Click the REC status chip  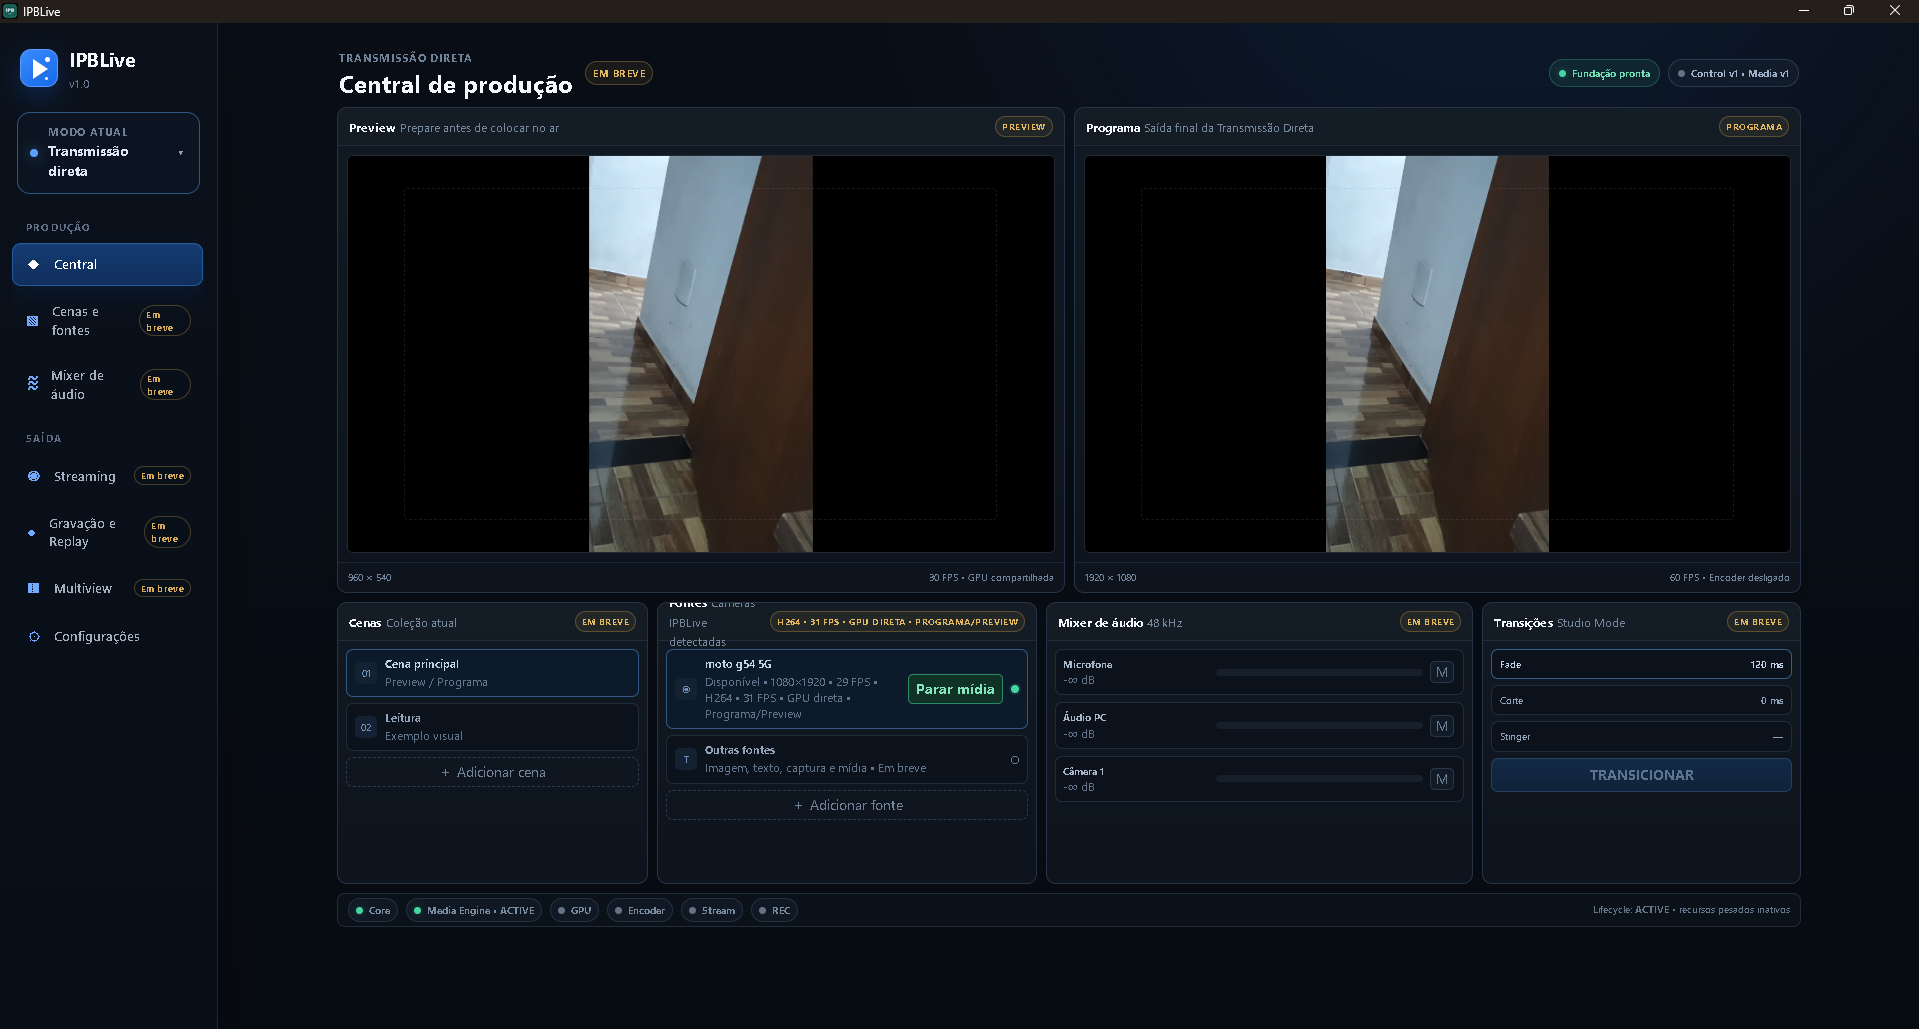(774, 910)
